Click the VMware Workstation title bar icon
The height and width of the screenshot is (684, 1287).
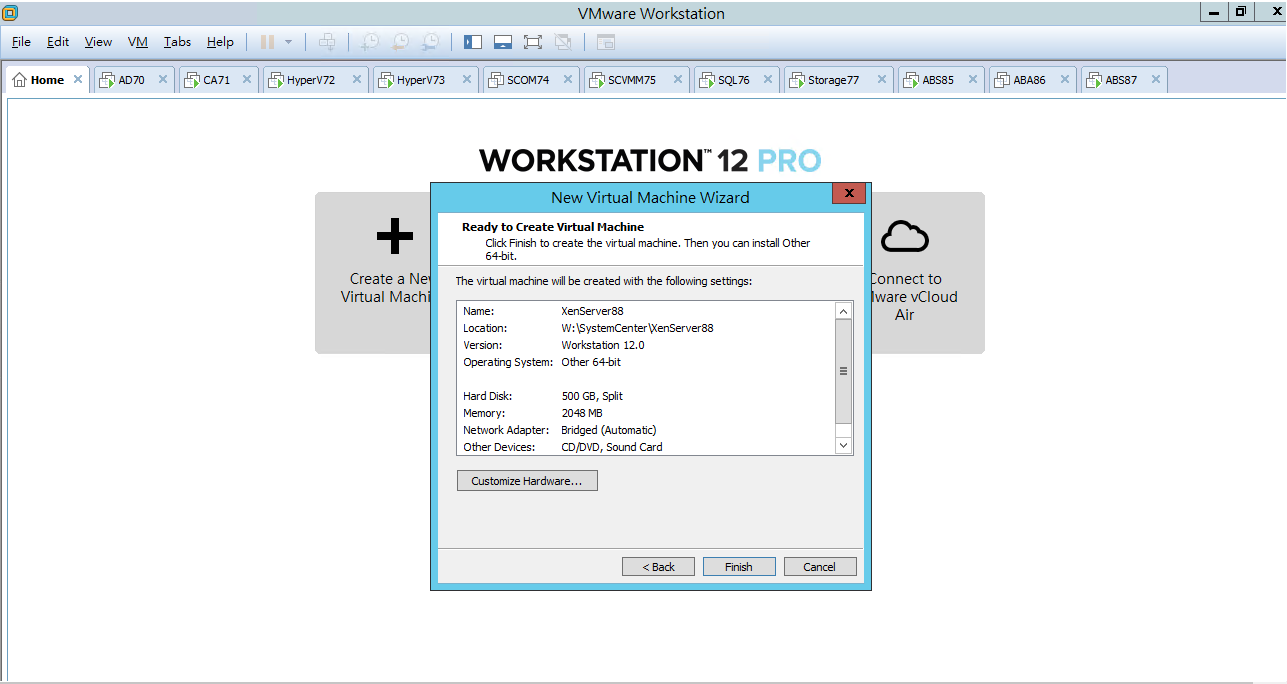(10, 13)
